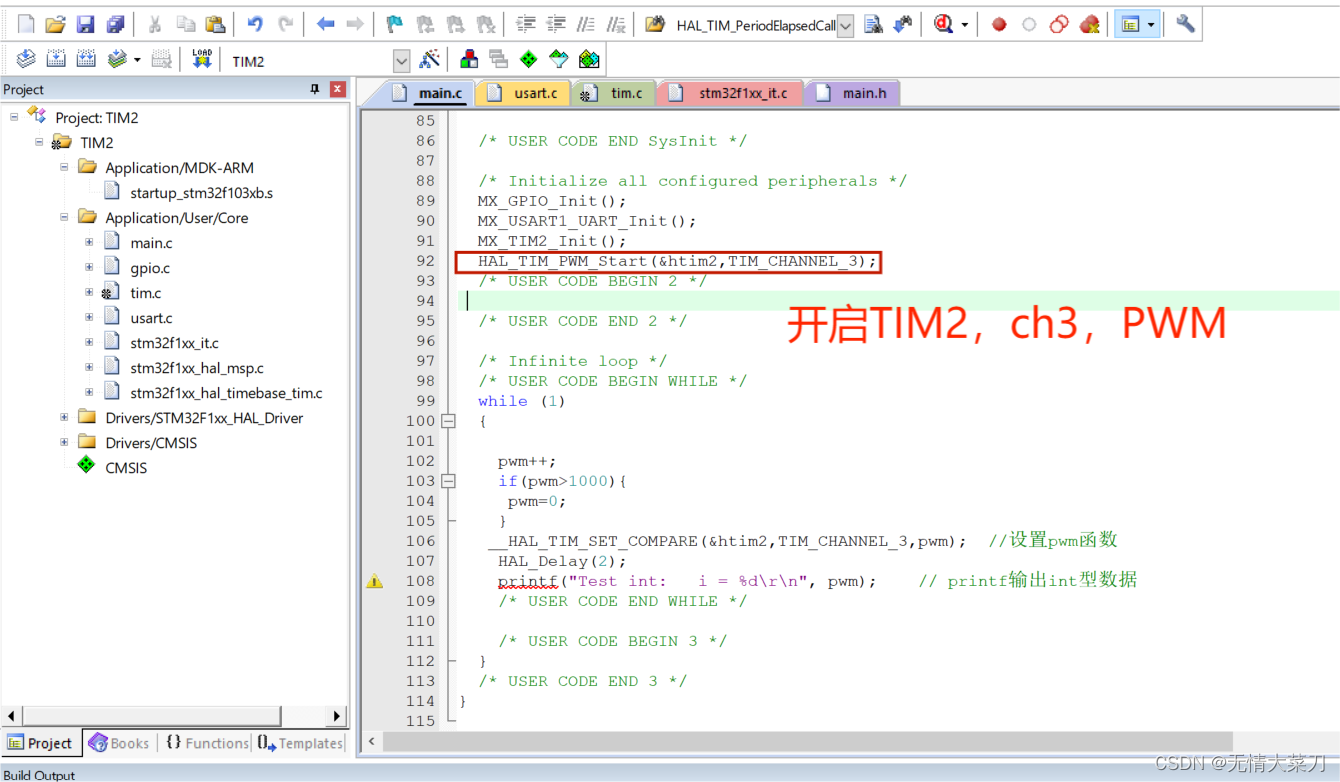Image resolution: width=1340 pixels, height=782 pixels.
Task: Open a file with the folder icon
Action: (x=56, y=24)
